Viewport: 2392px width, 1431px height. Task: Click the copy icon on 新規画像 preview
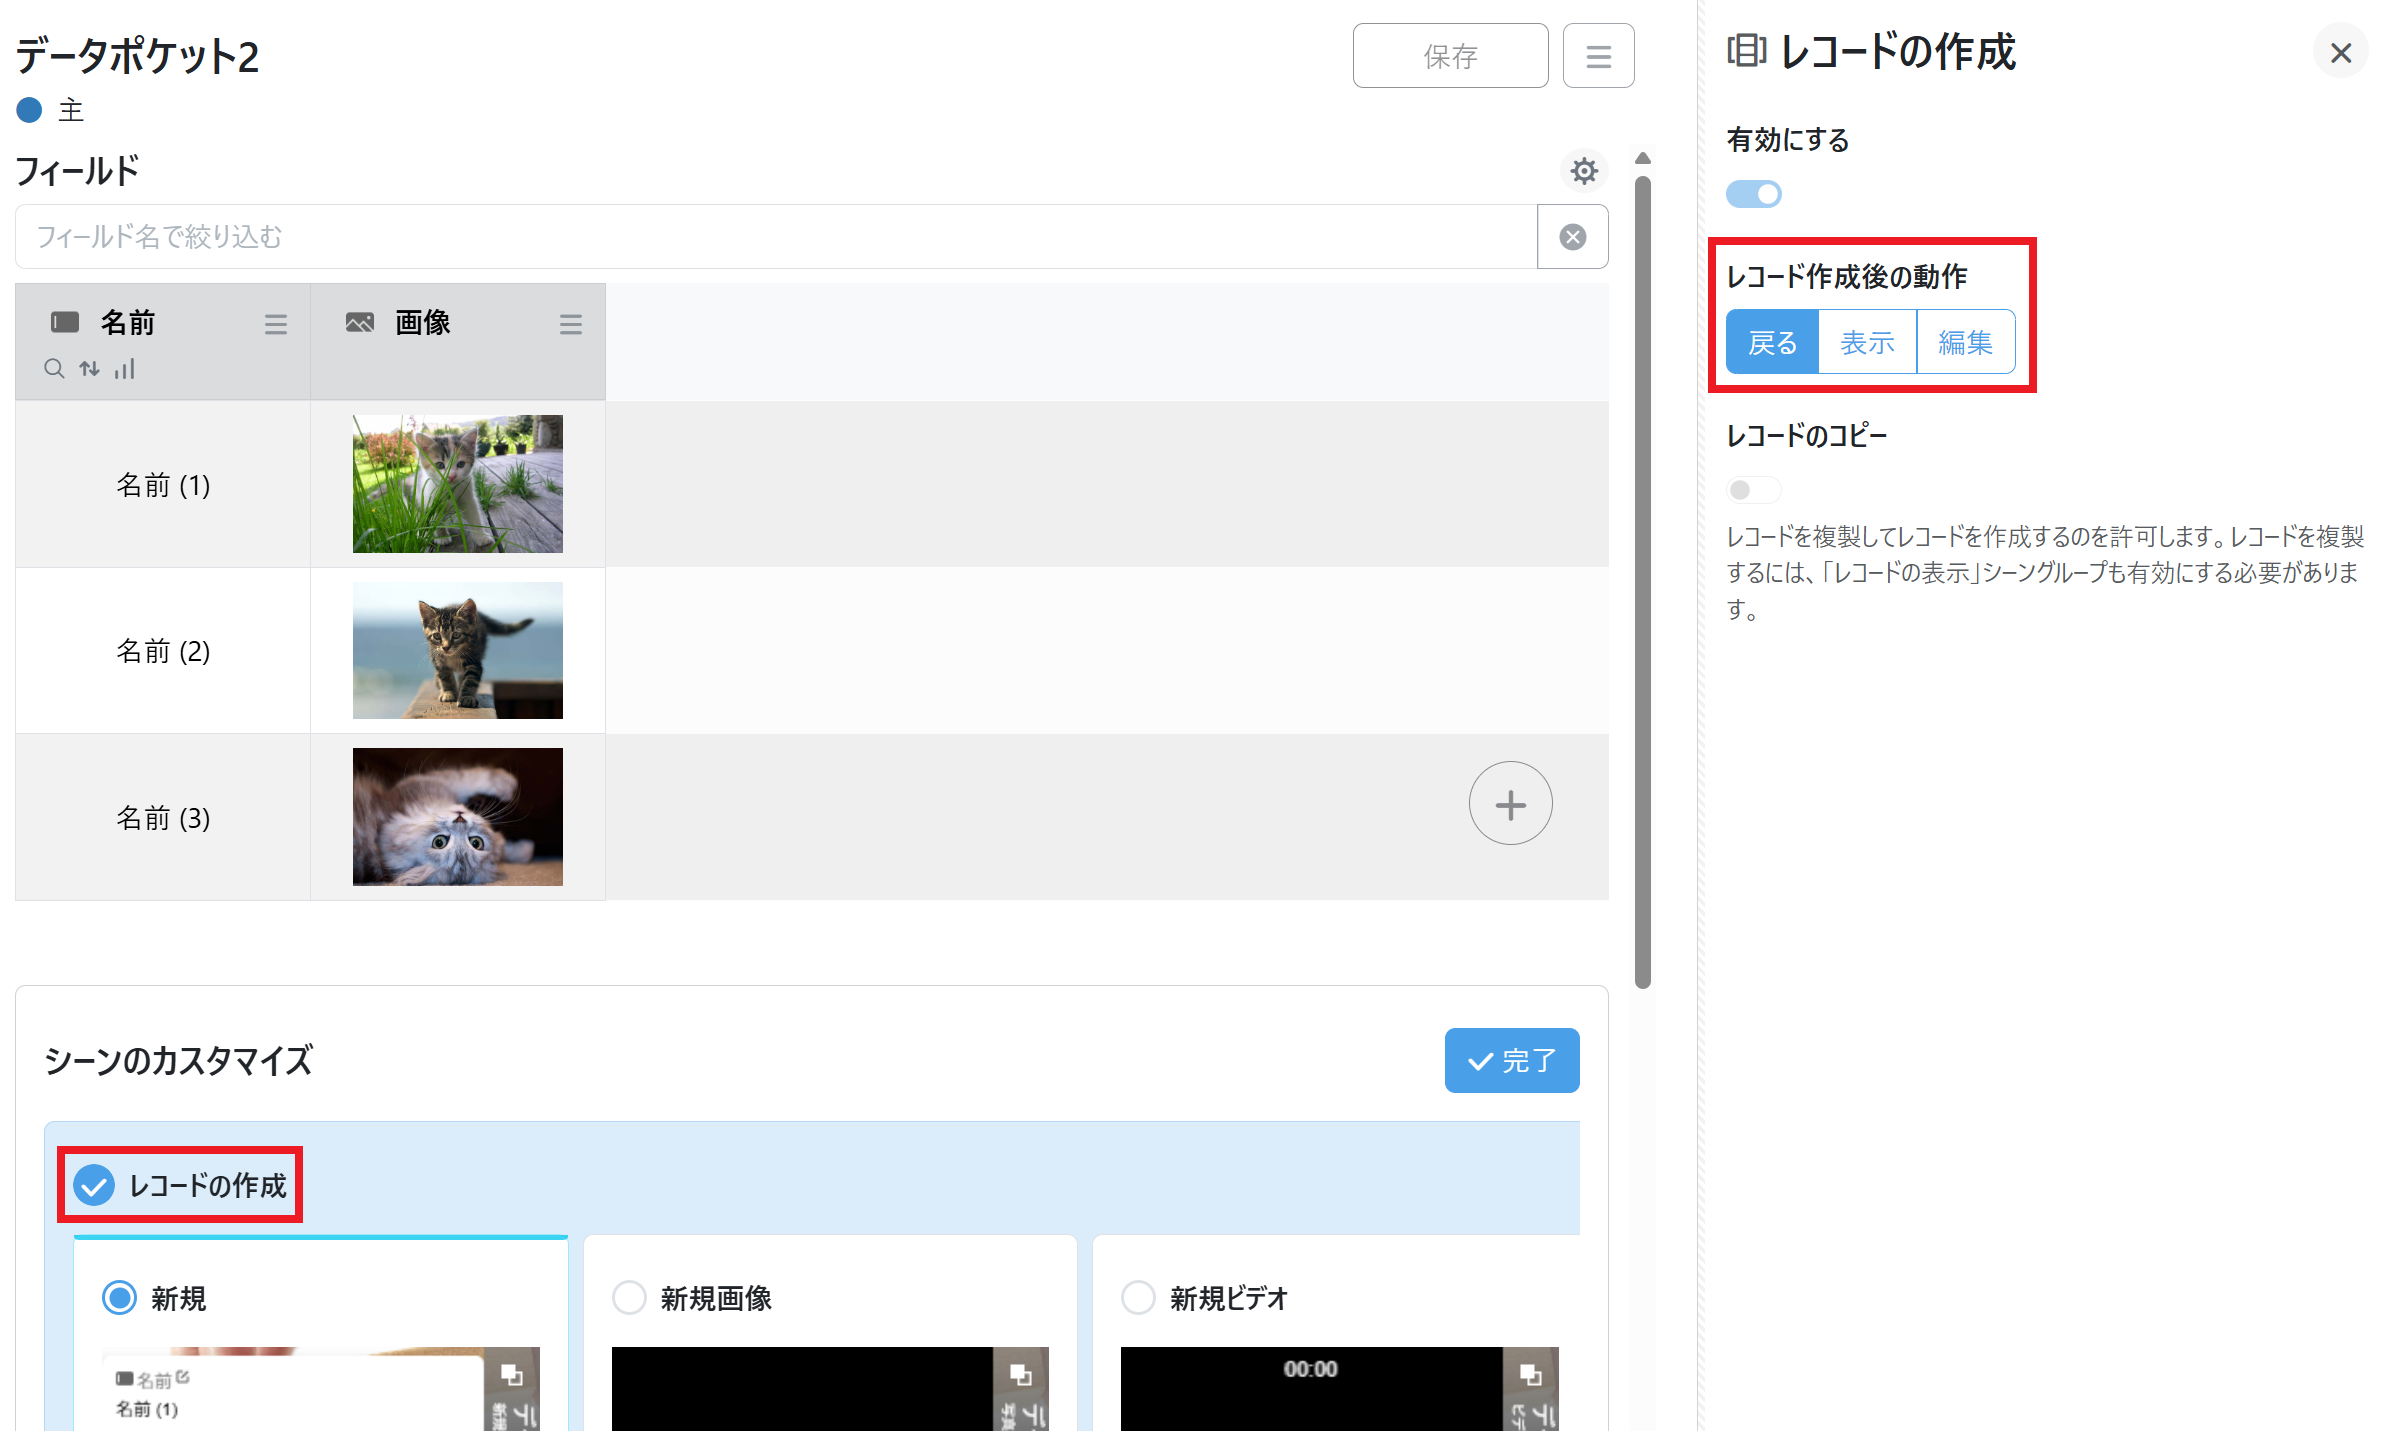point(1020,1374)
